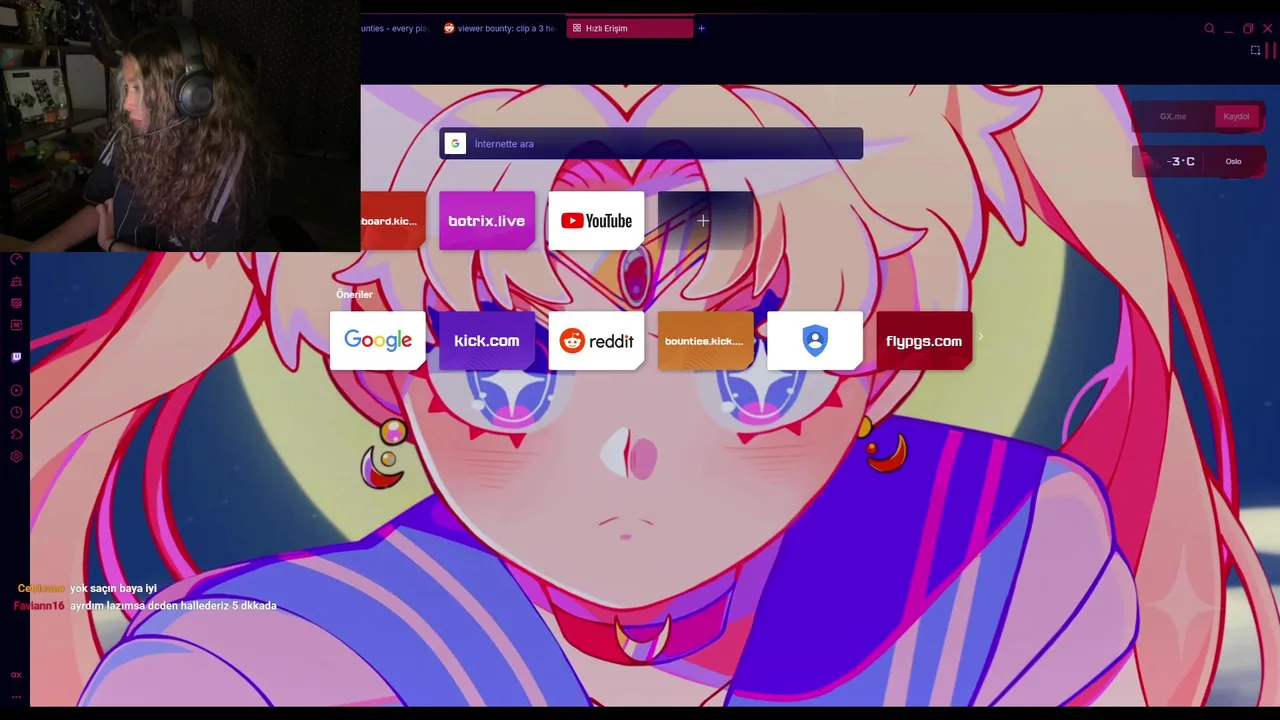Open the kick.com suggestion tile
This screenshot has width=1280, height=720.
click(x=487, y=340)
